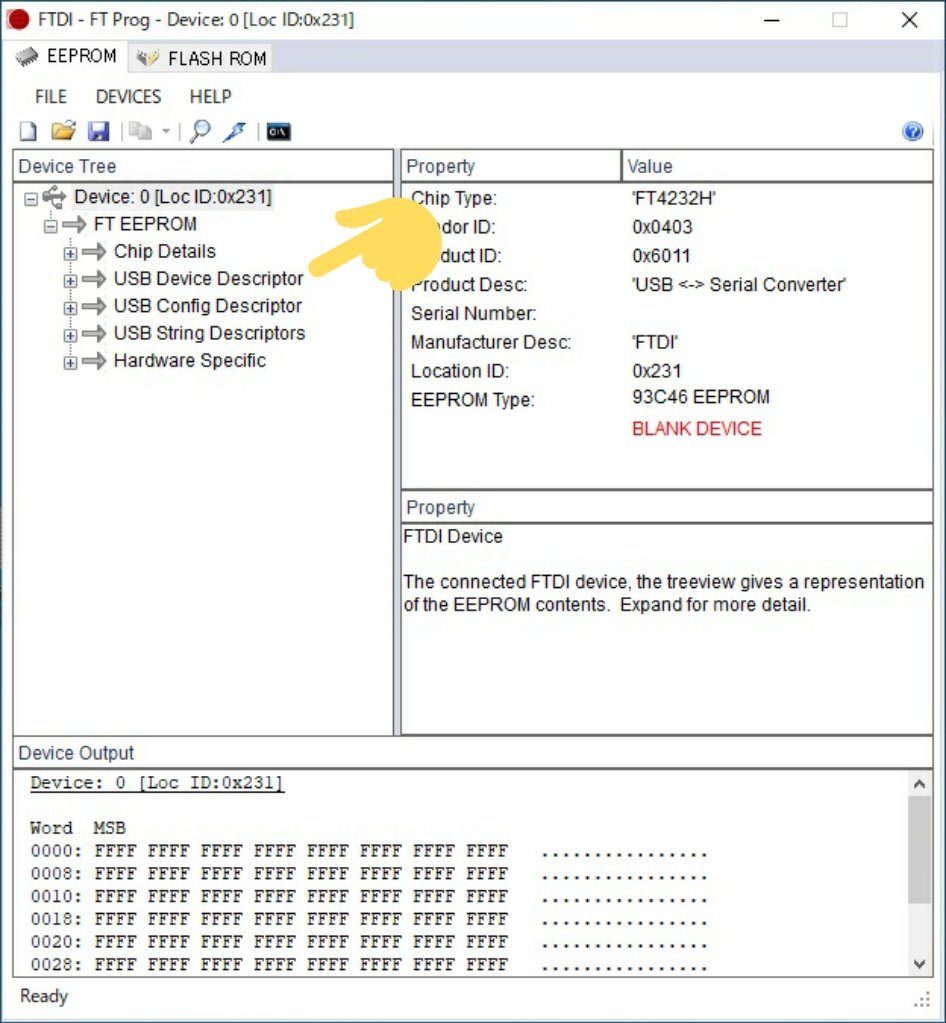Select Hardware Specific in the tree
Screen dimensions: 946x1023
[x=189, y=361]
